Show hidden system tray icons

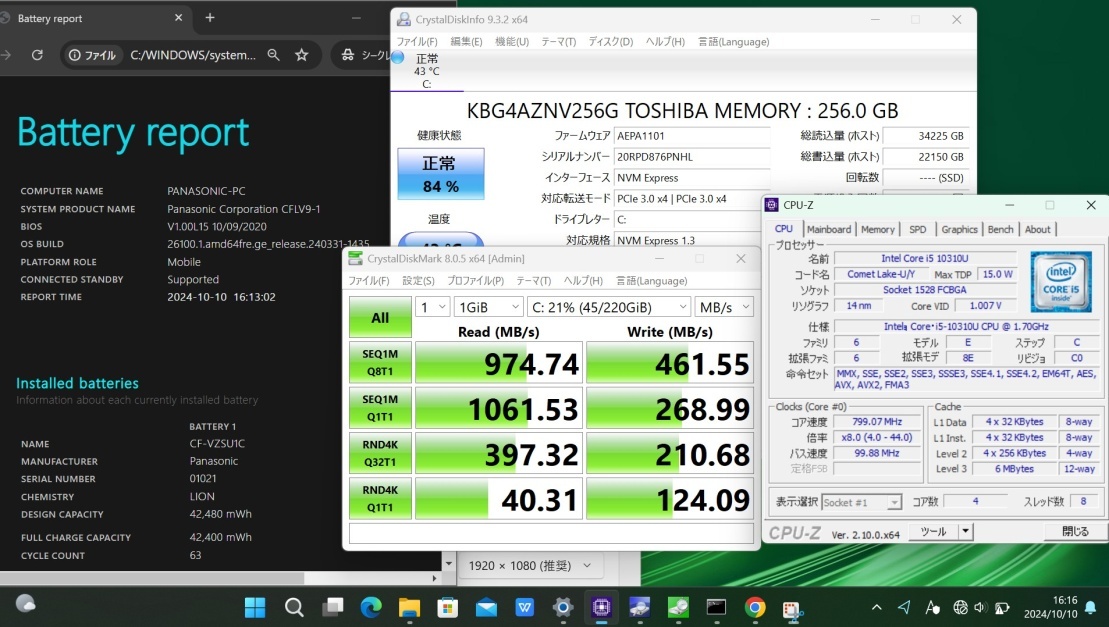(876, 607)
